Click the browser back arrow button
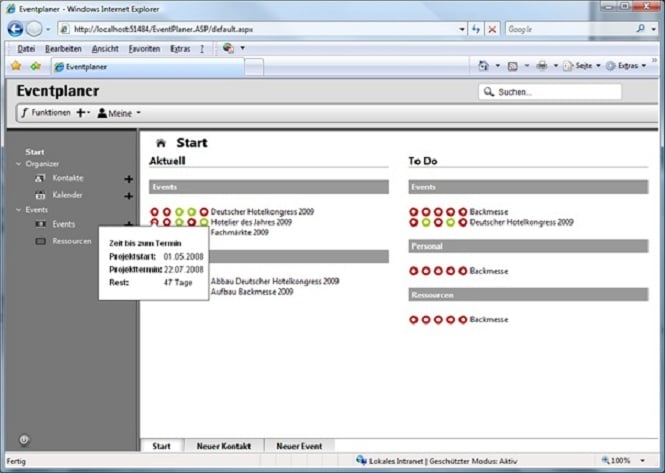The image size is (665, 473). [x=15, y=29]
